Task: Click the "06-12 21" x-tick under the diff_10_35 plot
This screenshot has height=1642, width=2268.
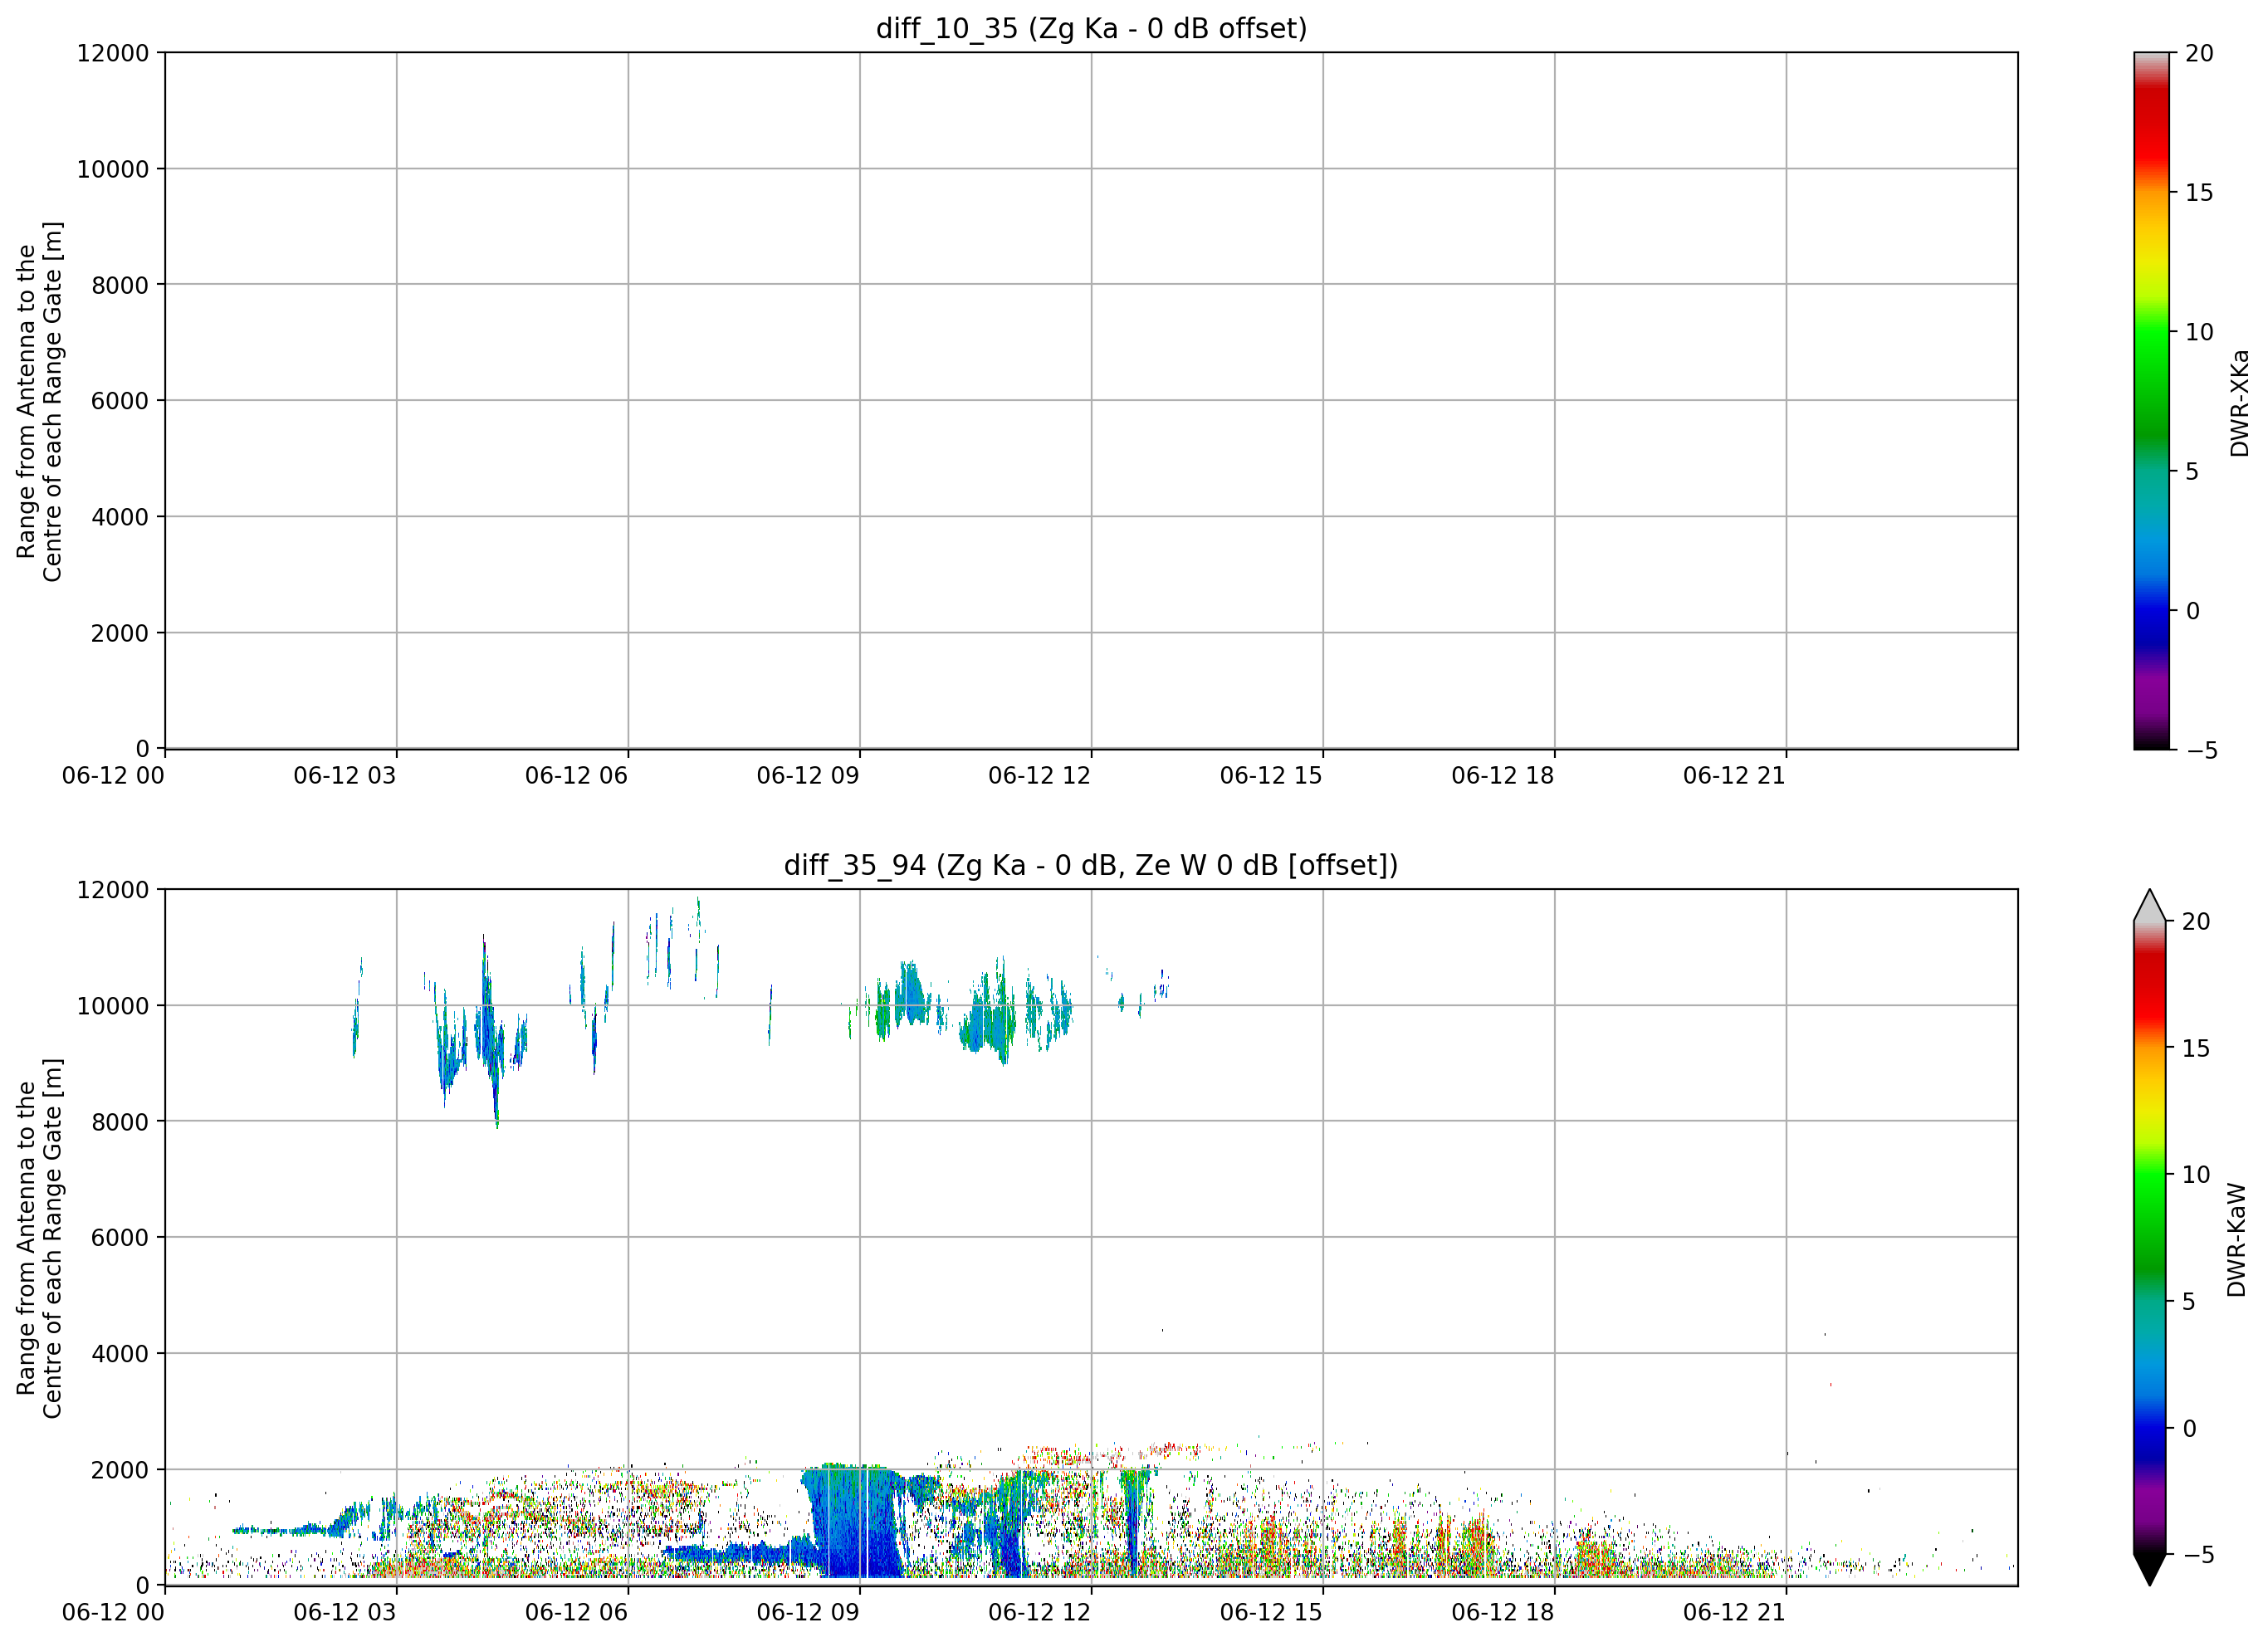Action: 1734,775
